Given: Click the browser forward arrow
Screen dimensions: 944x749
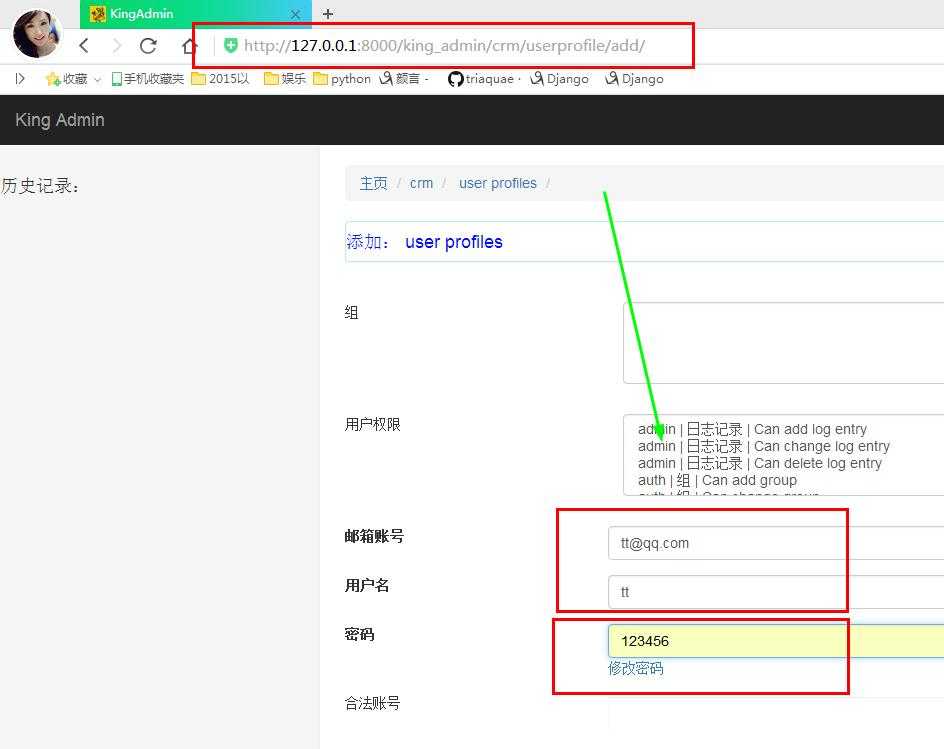Looking at the screenshot, I should 117,45.
